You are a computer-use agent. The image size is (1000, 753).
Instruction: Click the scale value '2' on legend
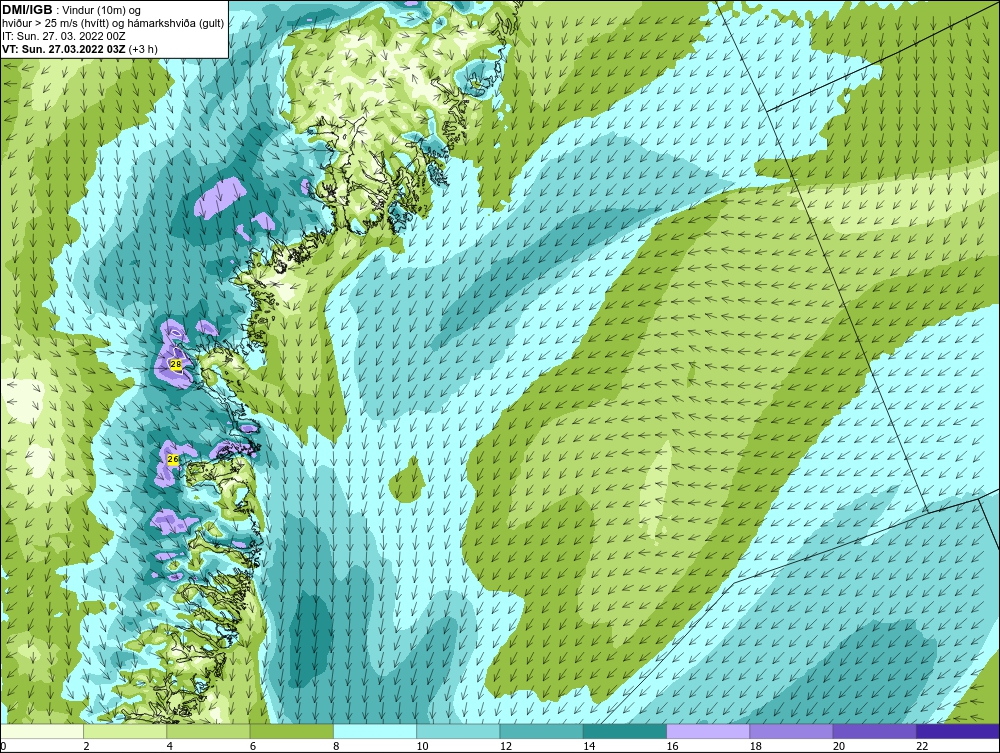(87, 747)
